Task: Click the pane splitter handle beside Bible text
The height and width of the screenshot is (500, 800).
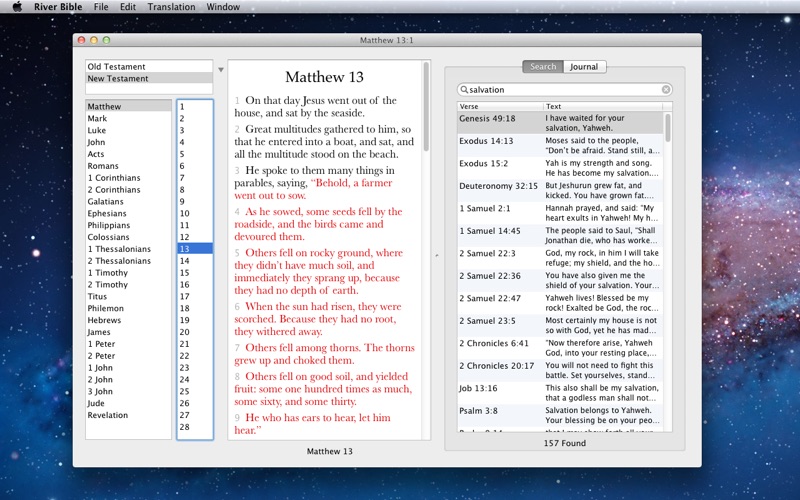Action: click(x=437, y=256)
